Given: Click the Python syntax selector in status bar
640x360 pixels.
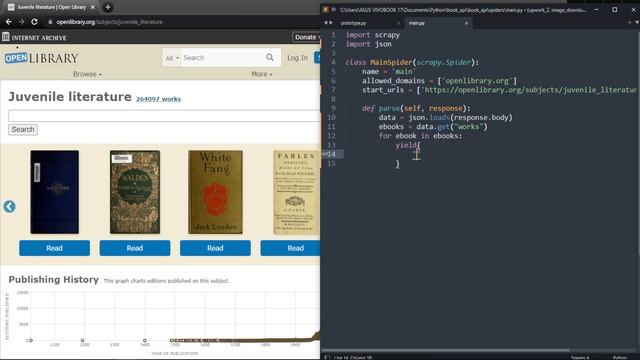Looking at the screenshot, I should [x=620, y=358].
